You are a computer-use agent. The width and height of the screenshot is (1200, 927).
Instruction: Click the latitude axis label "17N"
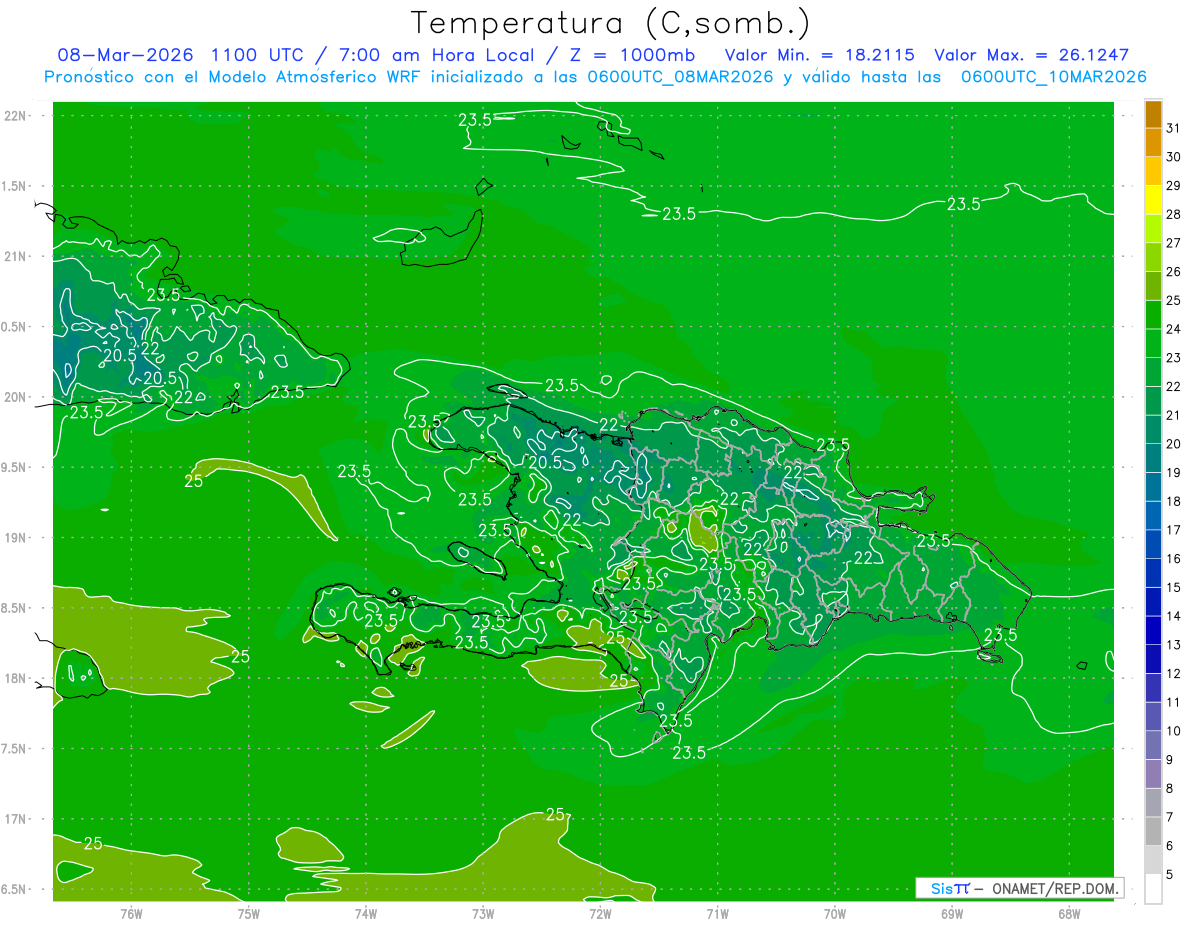click(x=16, y=820)
